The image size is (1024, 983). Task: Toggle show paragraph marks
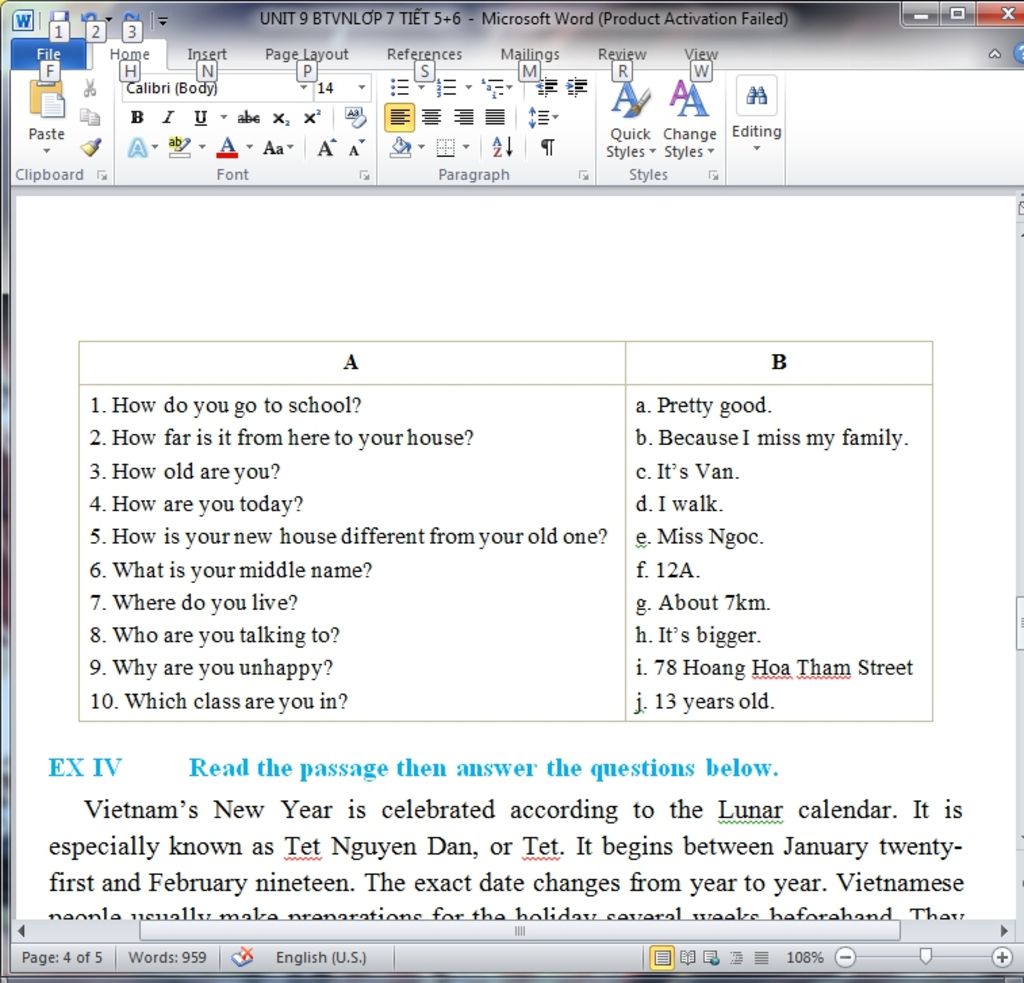(x=548, y=148)
